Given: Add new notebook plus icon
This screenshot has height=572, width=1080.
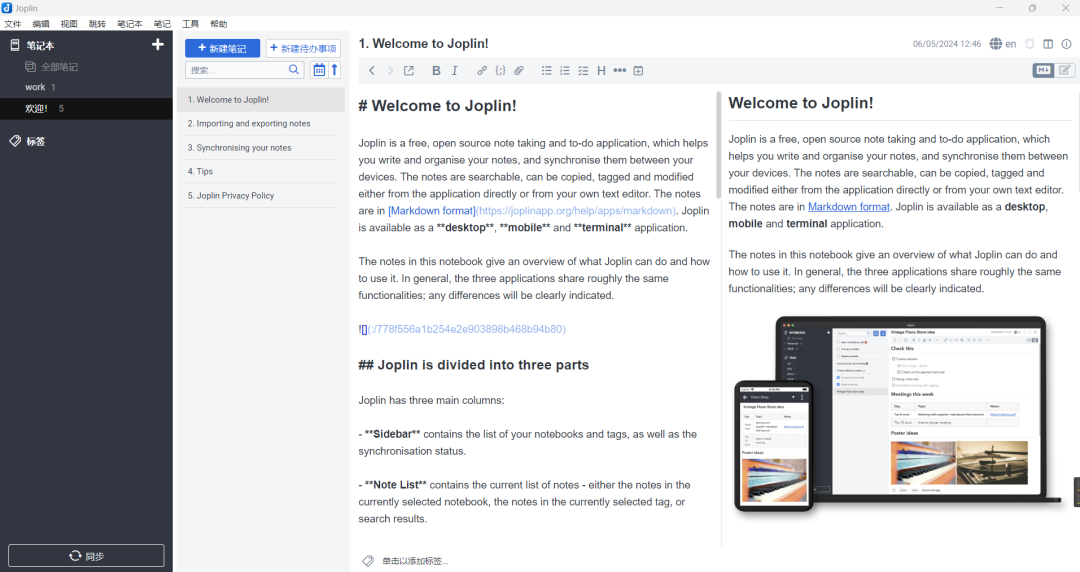Looking at the screenshot, I should (158, 45).
